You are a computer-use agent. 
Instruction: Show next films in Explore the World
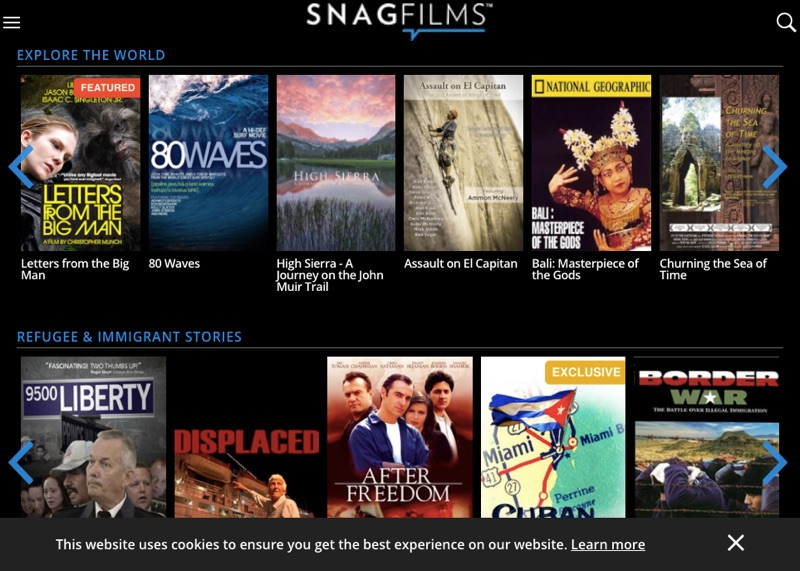pyautogui.click(x=774, y=166)
